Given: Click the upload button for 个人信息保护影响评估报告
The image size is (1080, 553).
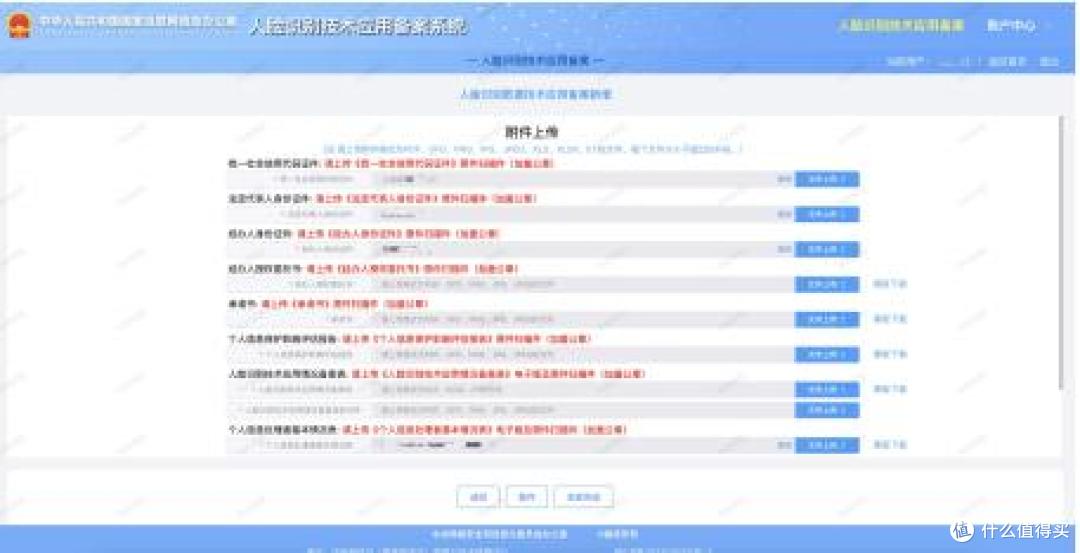Looking at the screenshot, I should tap(827, 355).
